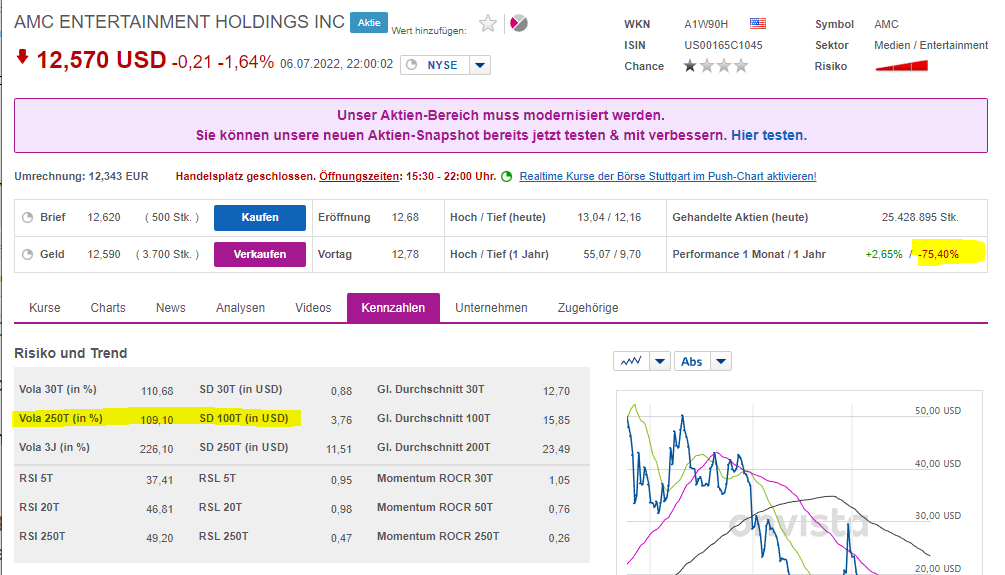Click the 'Gl. Durchschnitt 200T' value 23,49
This screenshot has width=1005, height=575.
(556, 449)
